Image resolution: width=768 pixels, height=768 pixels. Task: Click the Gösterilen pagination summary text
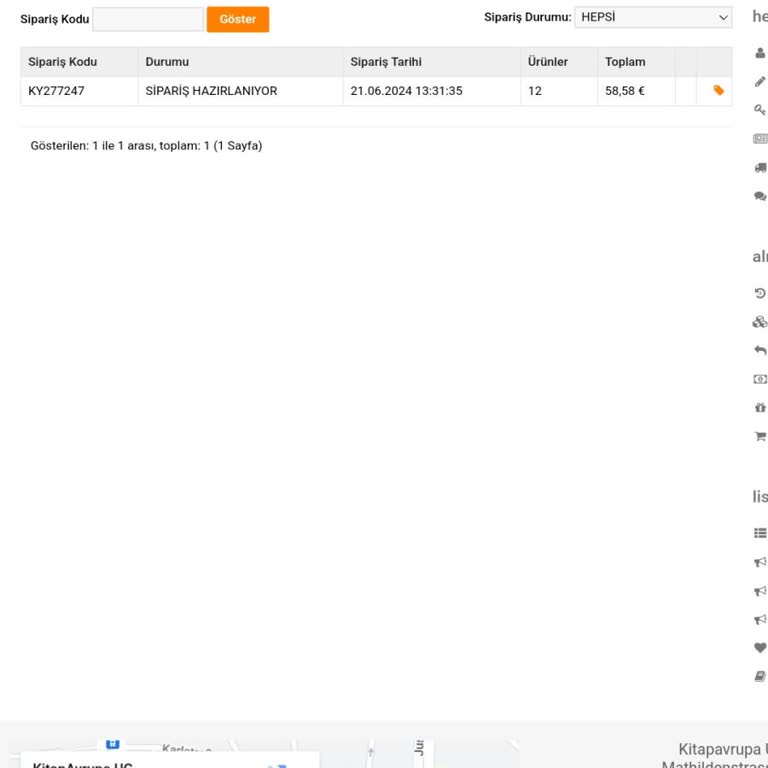coord(146,146)
